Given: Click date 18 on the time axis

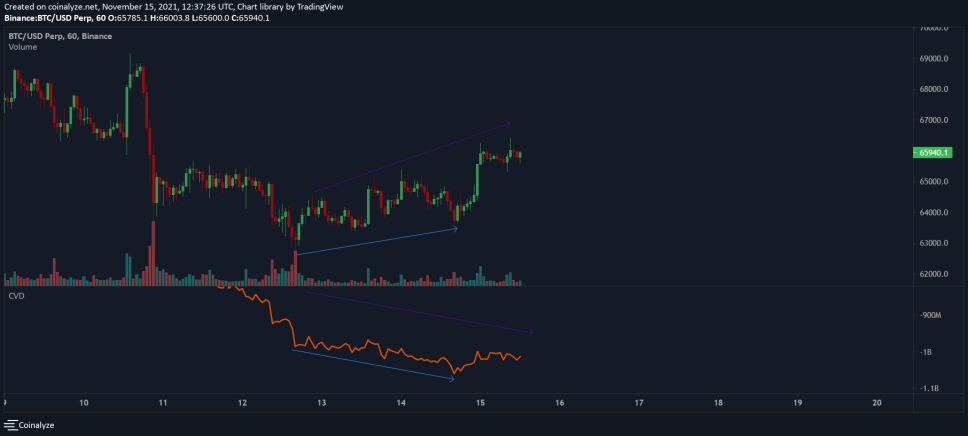Looking at the screenshot, I should pyautogui.click(x=718, y=402).
